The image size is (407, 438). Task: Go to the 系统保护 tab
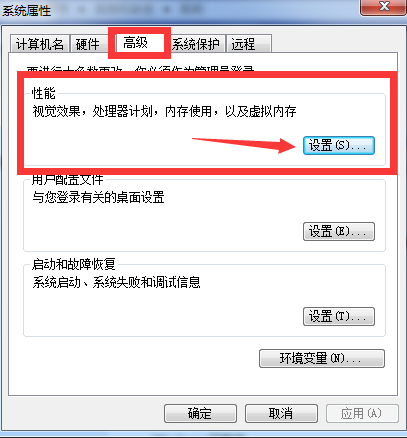[x=196, y=44]
